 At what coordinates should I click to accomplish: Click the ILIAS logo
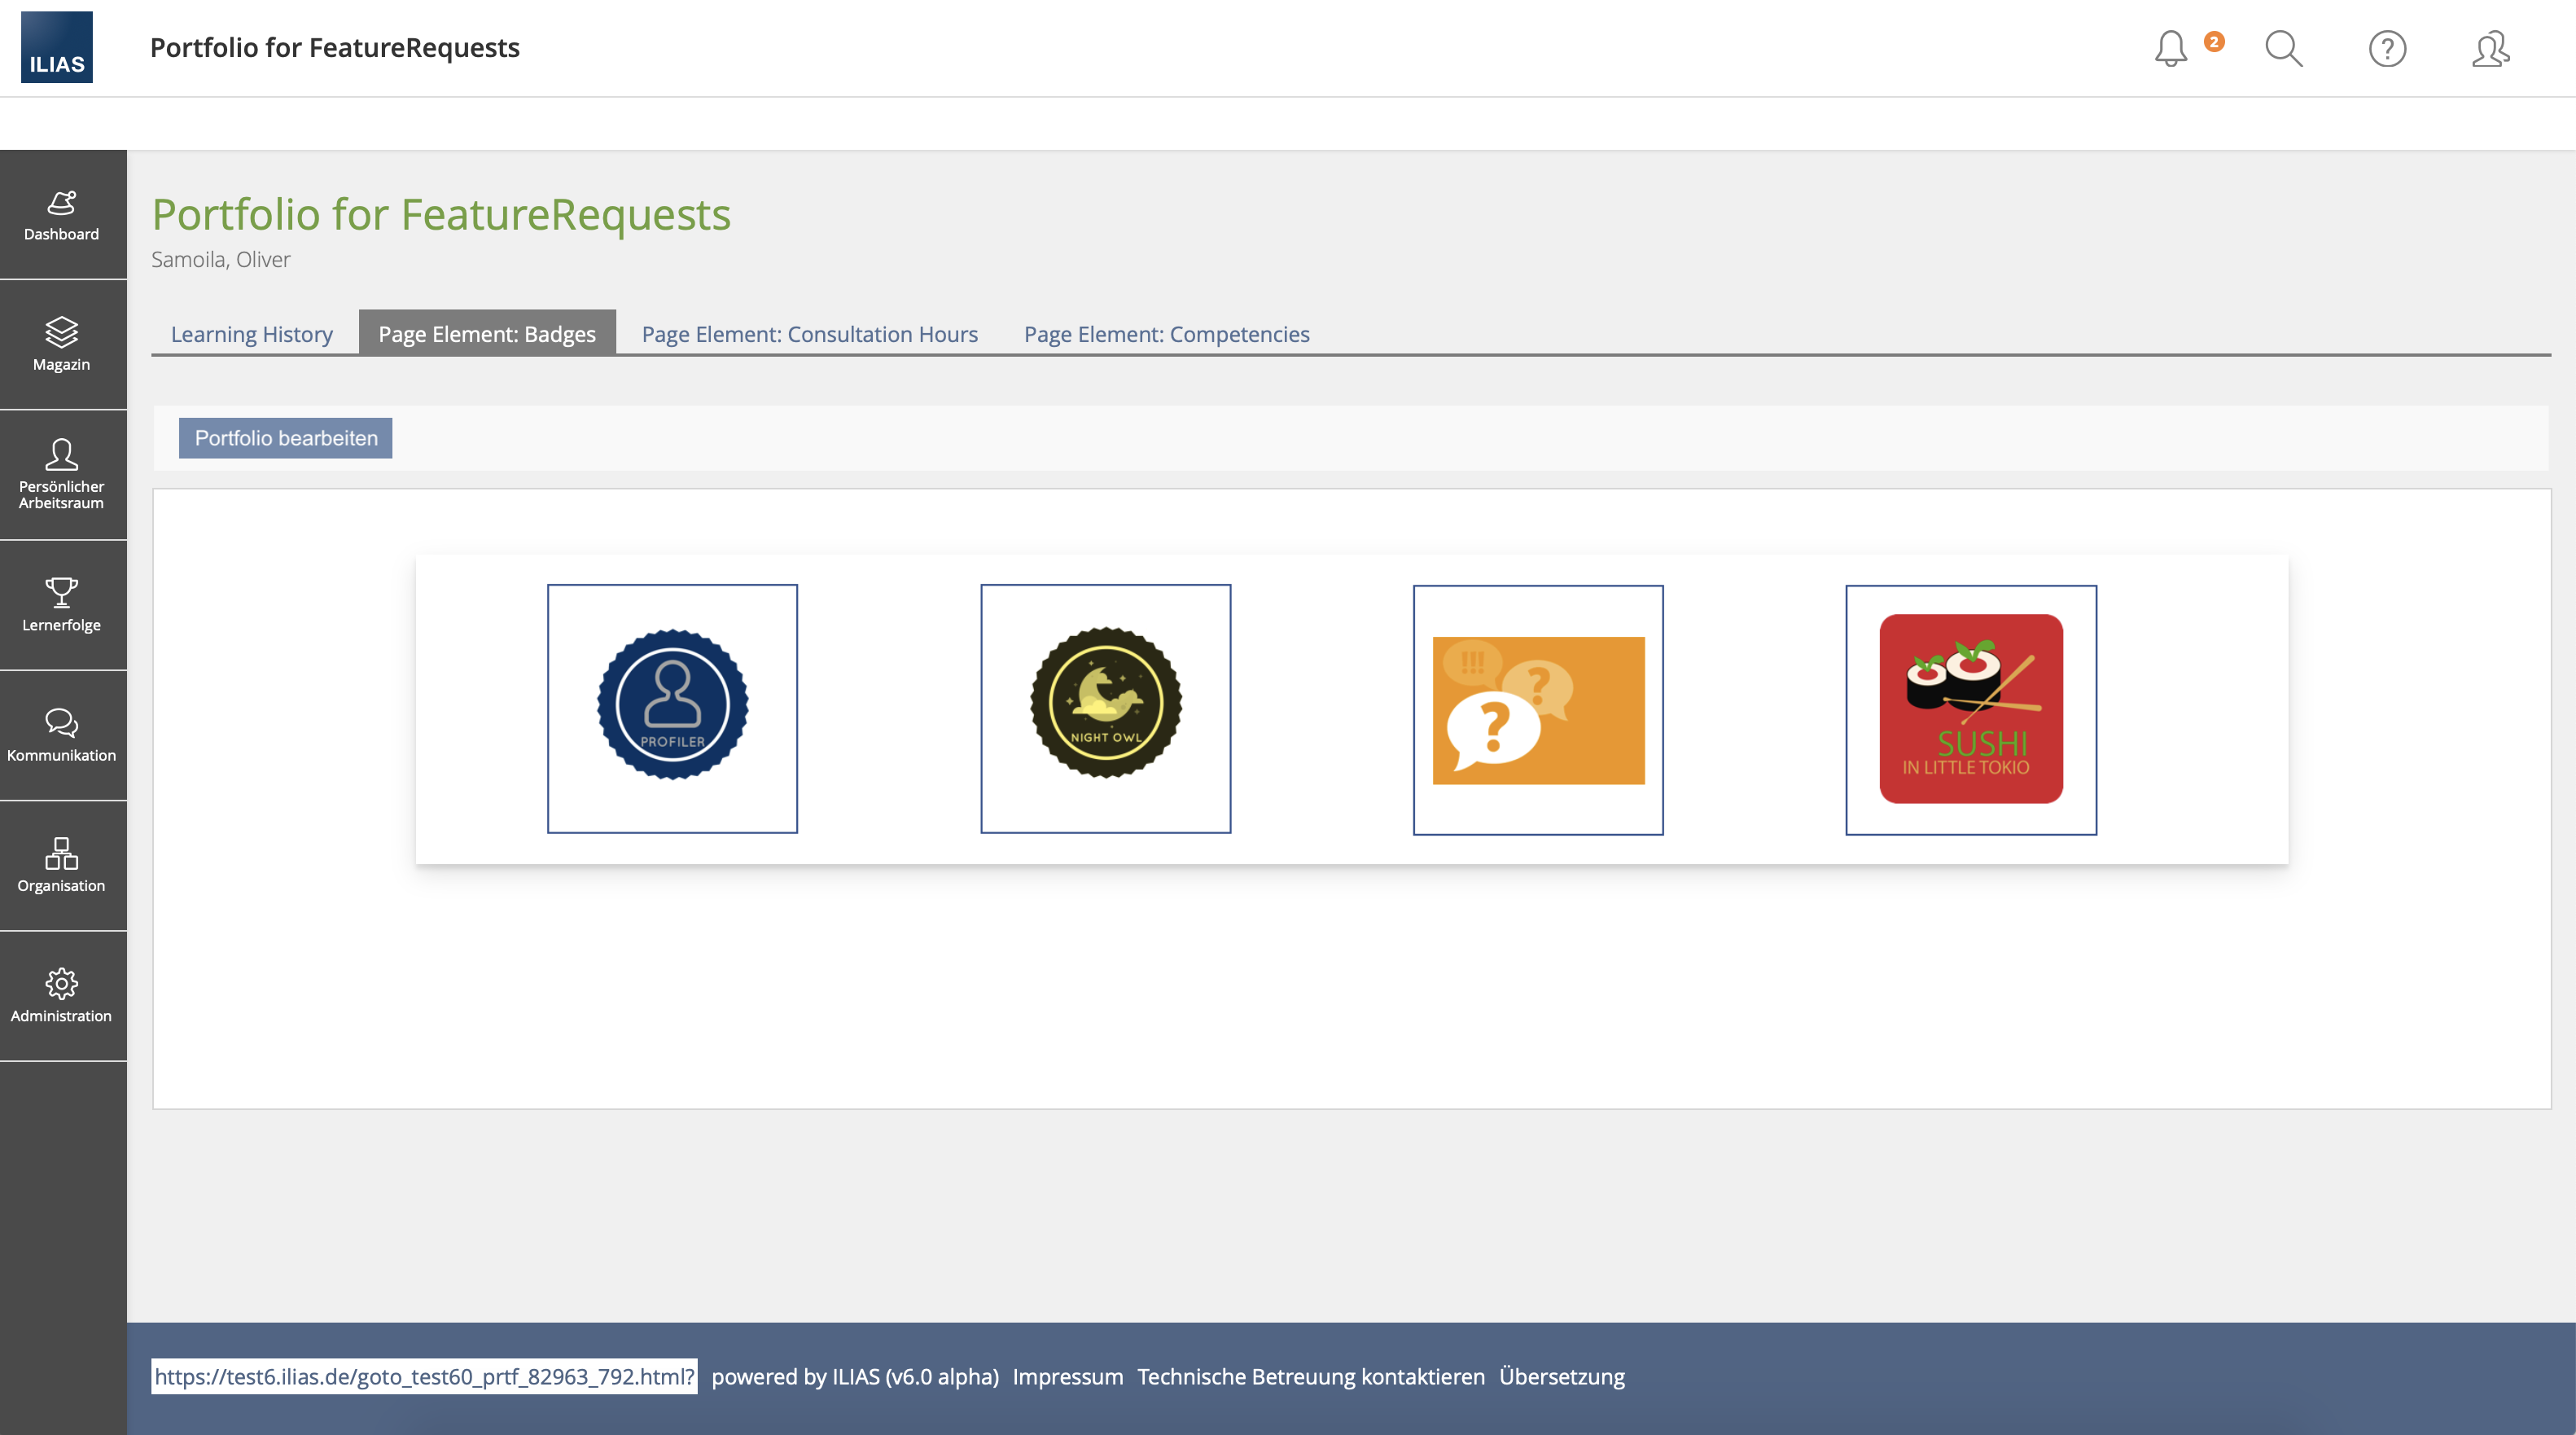pos(56,47)
